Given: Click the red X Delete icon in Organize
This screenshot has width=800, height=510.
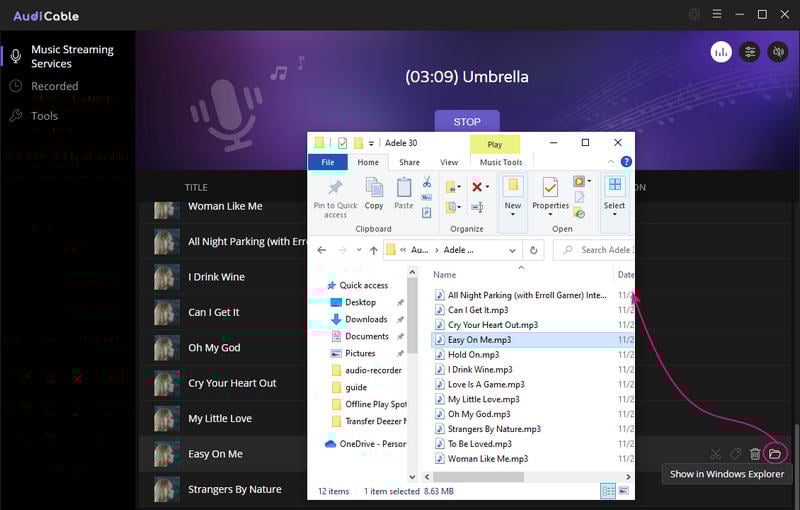Looking at the screenshot, I should click(x=477, y=187).
